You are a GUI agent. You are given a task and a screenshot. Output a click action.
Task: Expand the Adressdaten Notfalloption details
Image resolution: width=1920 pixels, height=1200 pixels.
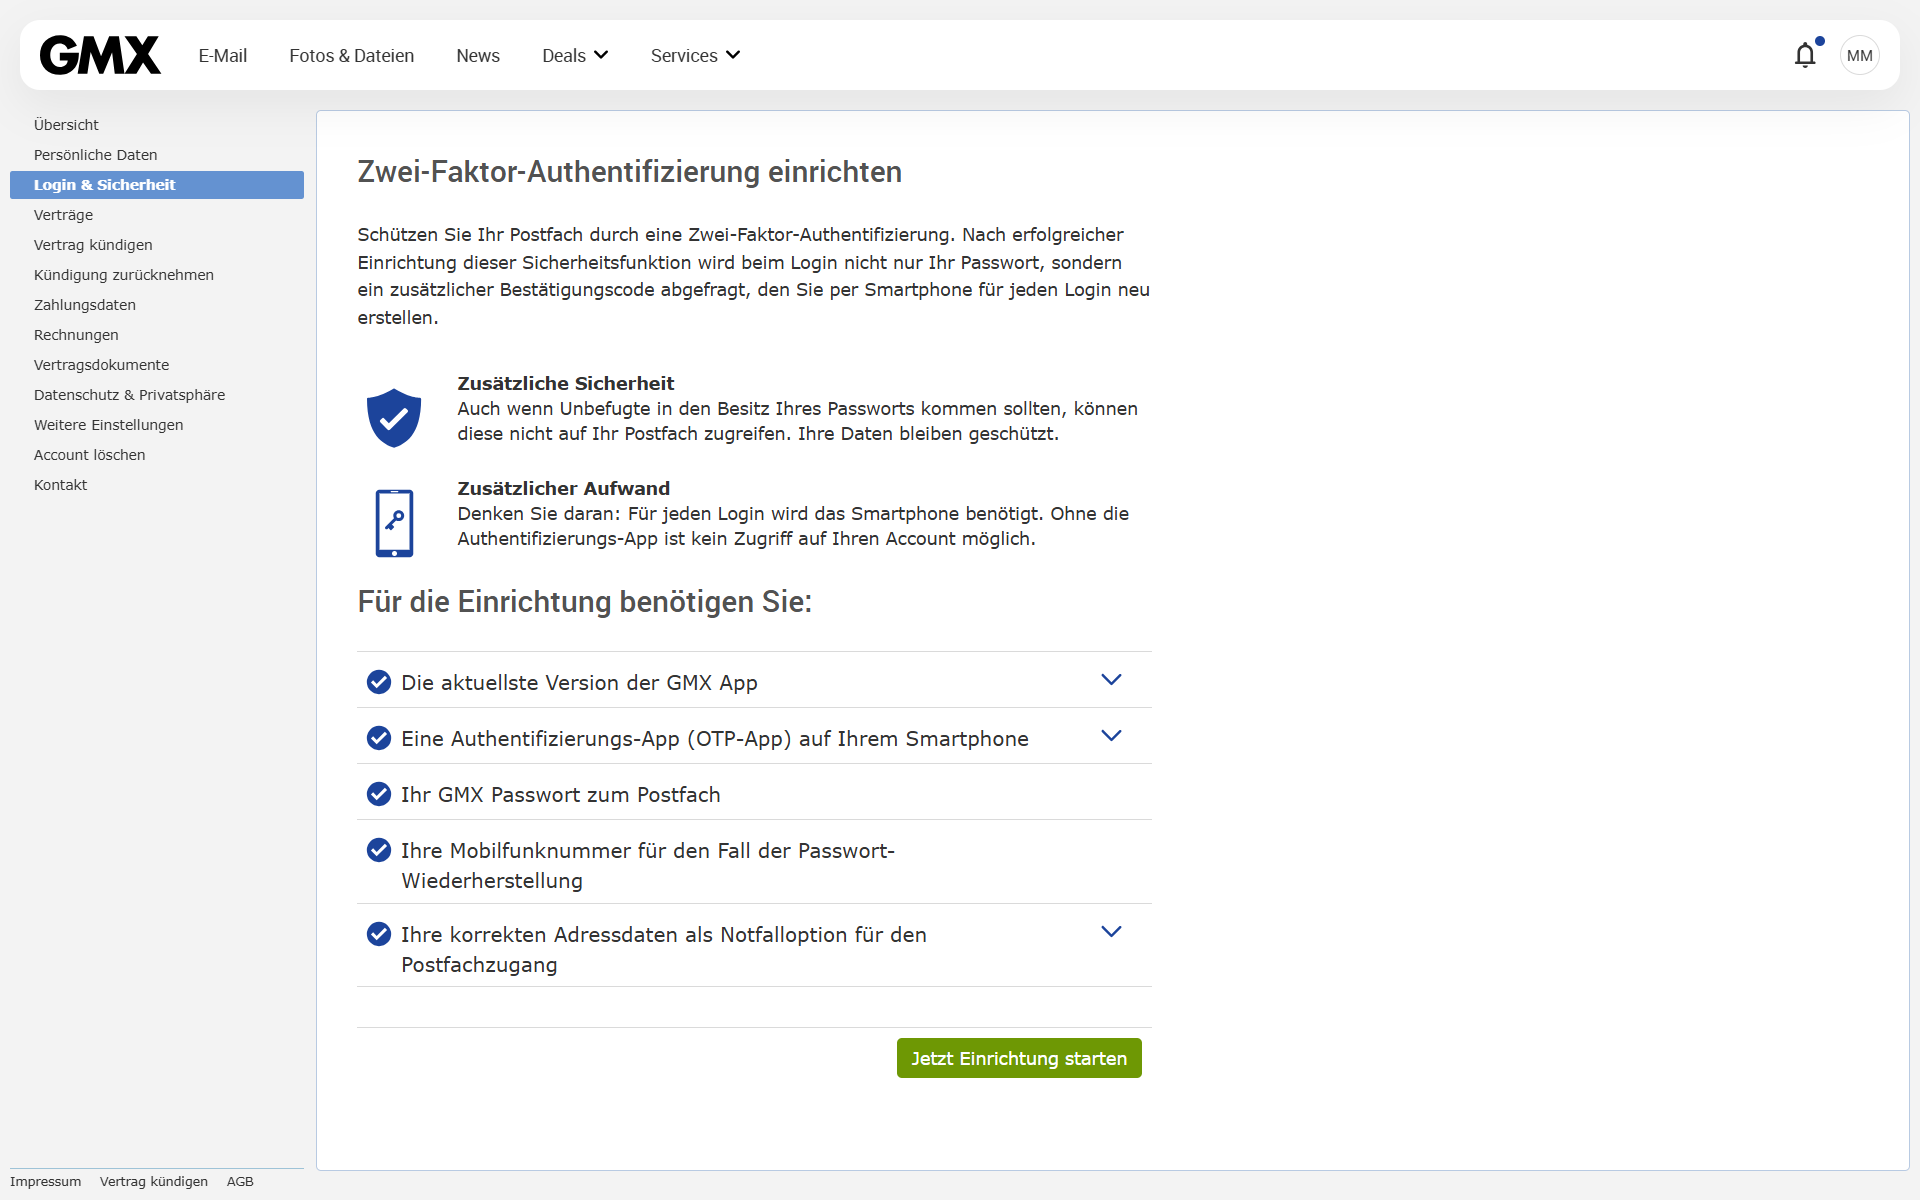(x=1111, y=932)
